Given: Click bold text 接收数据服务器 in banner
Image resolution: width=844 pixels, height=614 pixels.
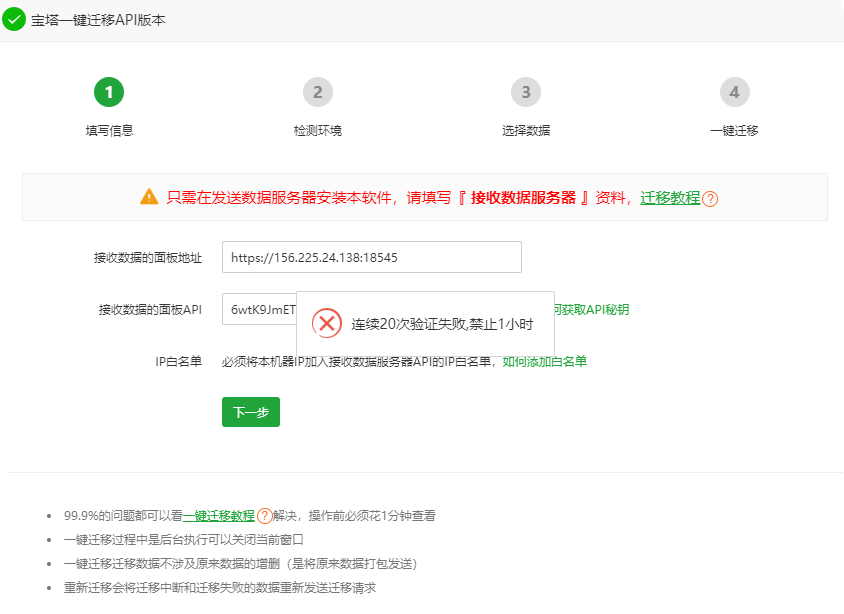Looking at the screenshot, I should click(523, 197).
